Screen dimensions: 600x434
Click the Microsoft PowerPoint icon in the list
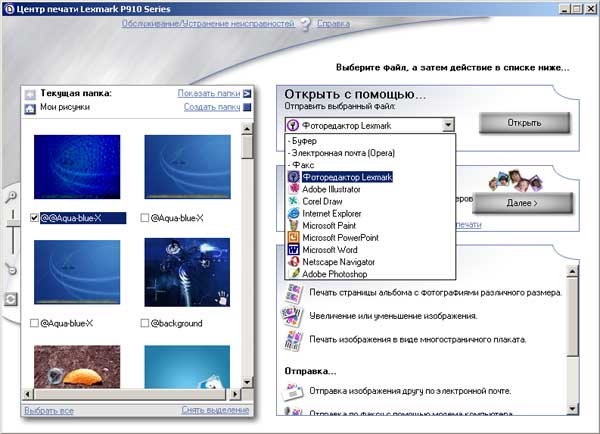point(293,237)
